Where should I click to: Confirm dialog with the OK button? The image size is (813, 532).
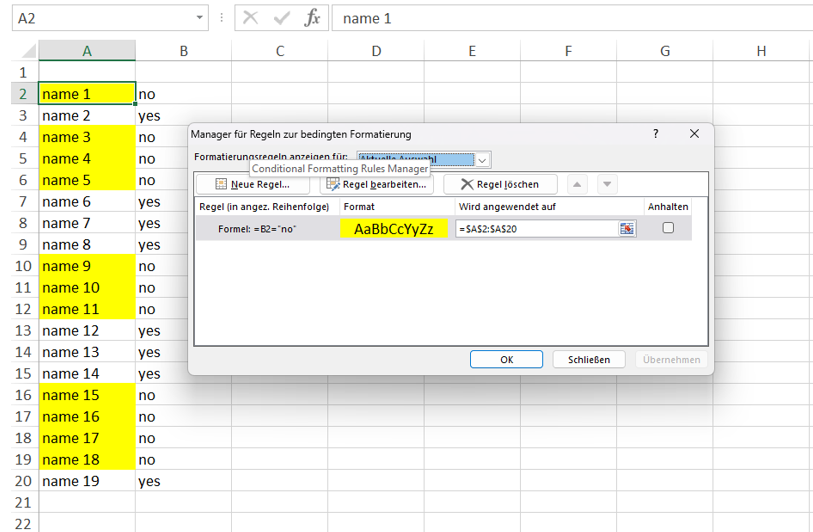click(507, 359)
